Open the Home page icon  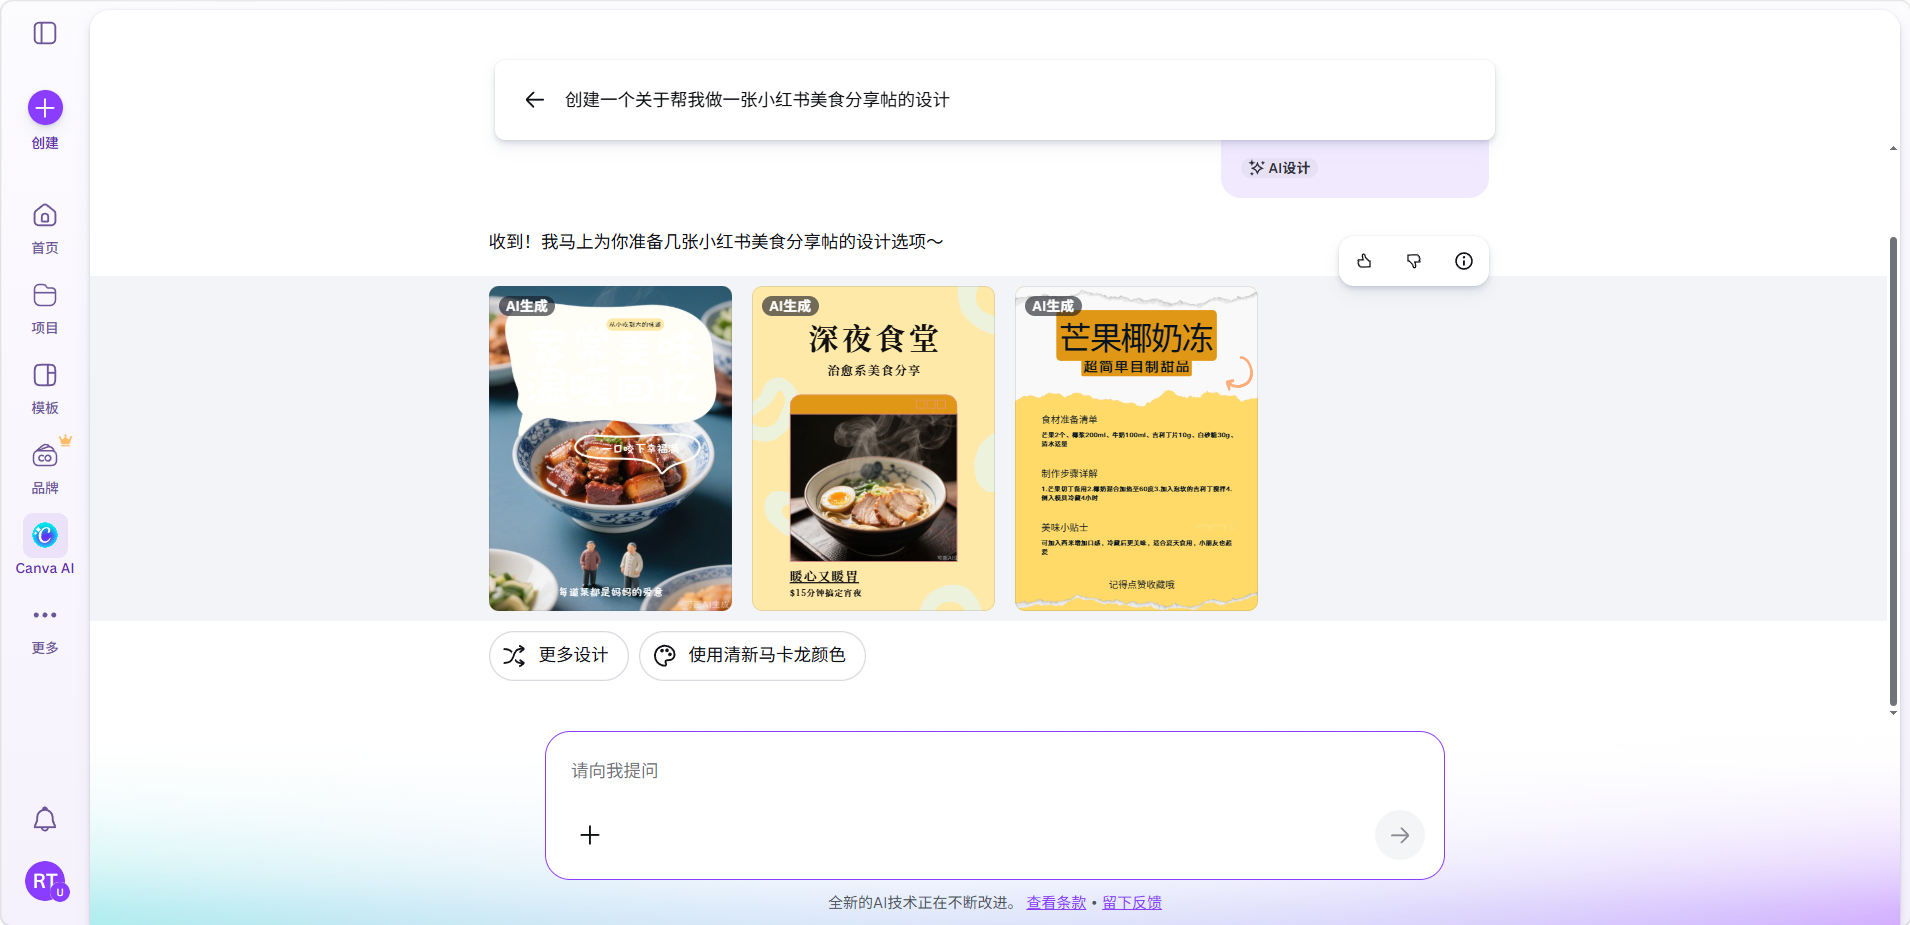tap(45, 216)
